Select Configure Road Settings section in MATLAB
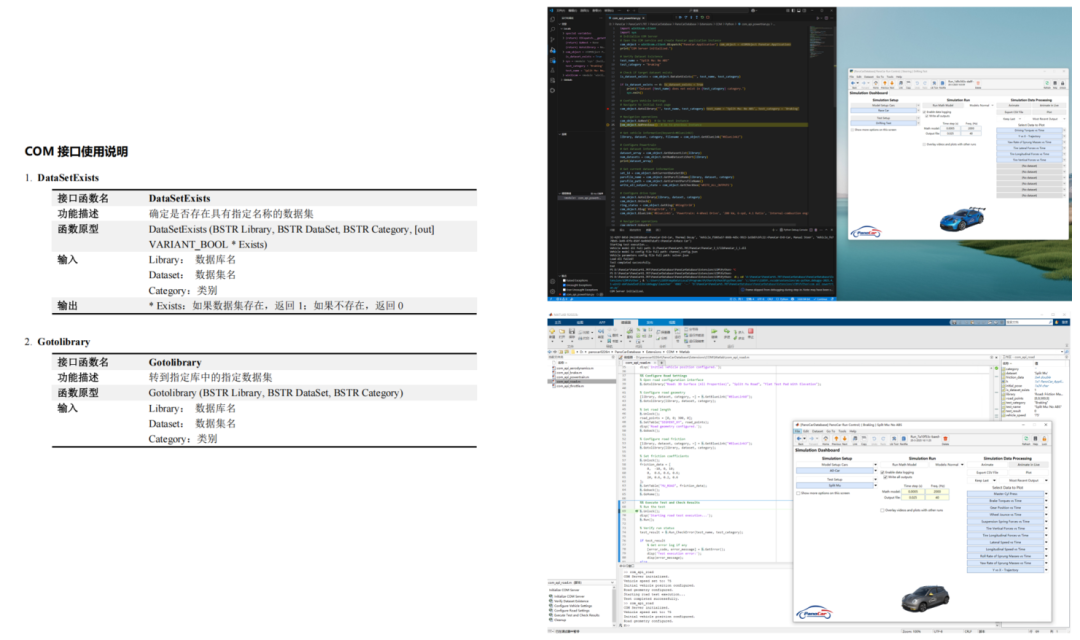This screenshot has width=1080, height=640. click(x=572, y=610)
